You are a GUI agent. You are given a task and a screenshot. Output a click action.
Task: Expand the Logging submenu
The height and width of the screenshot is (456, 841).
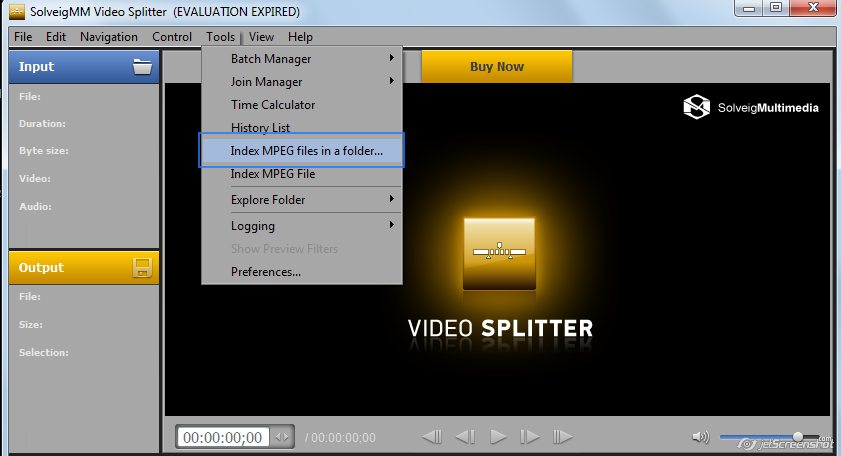pyautogui.click(x=302, y=226)
